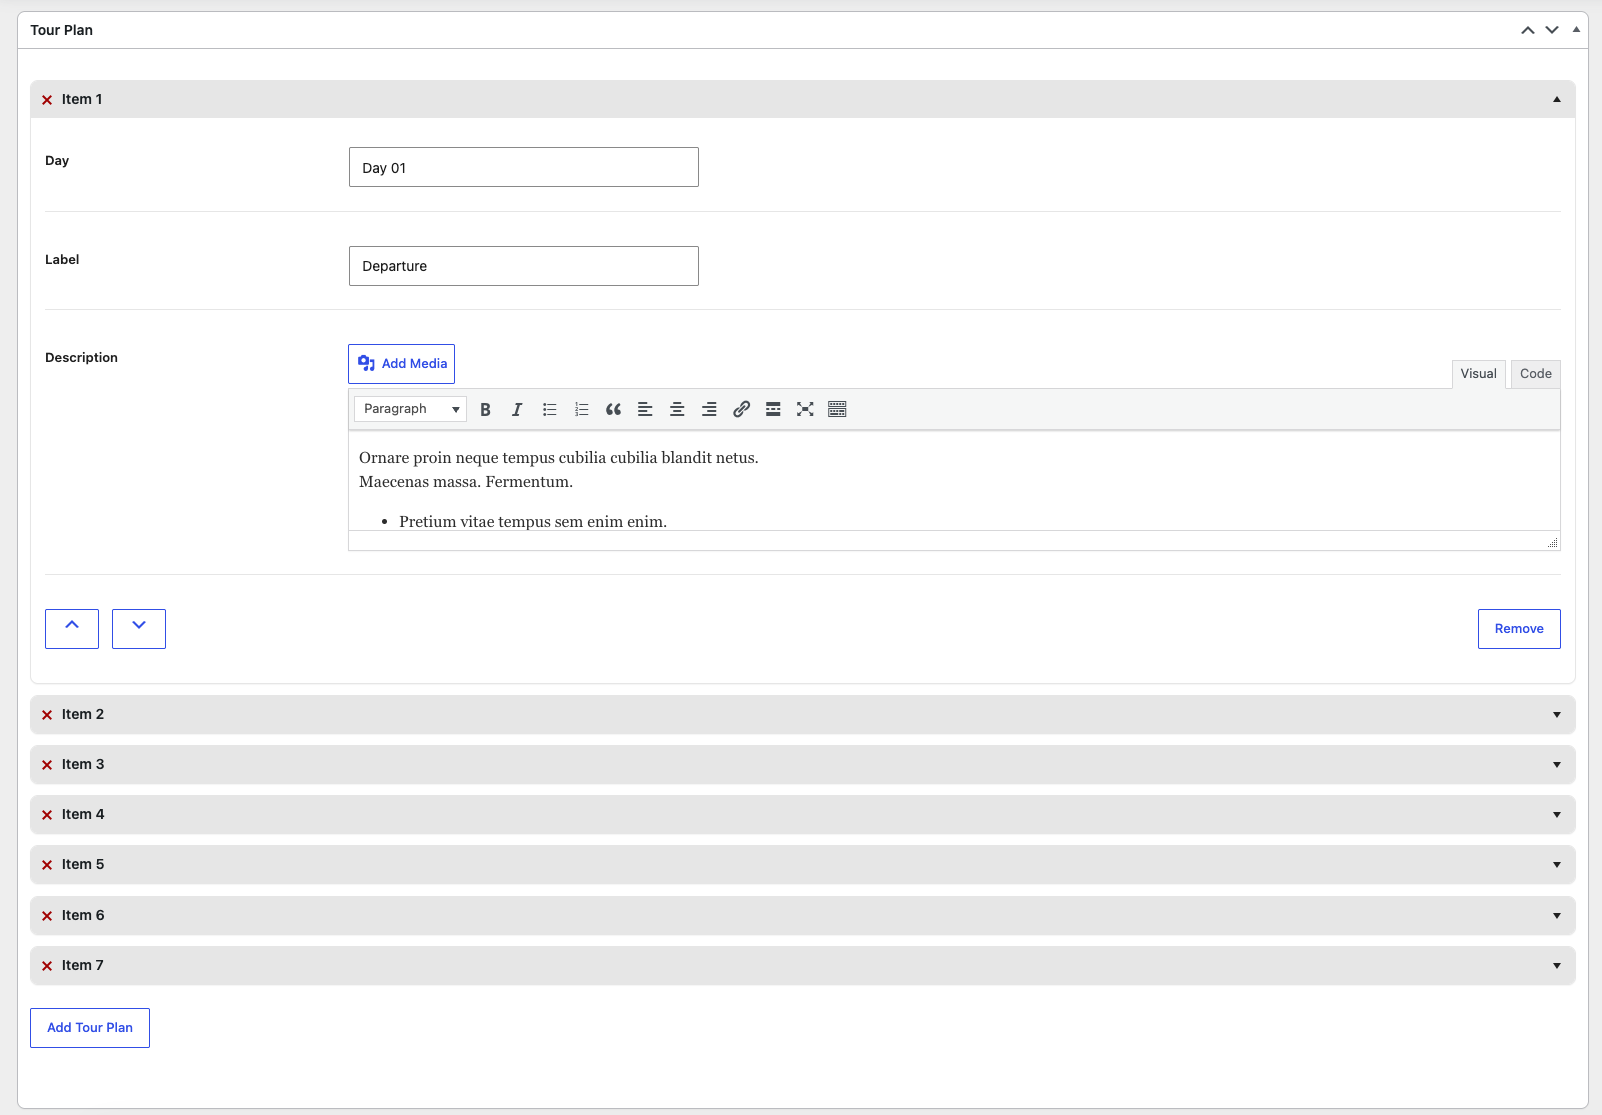Insert a numbered list

(x=581, y=409)
